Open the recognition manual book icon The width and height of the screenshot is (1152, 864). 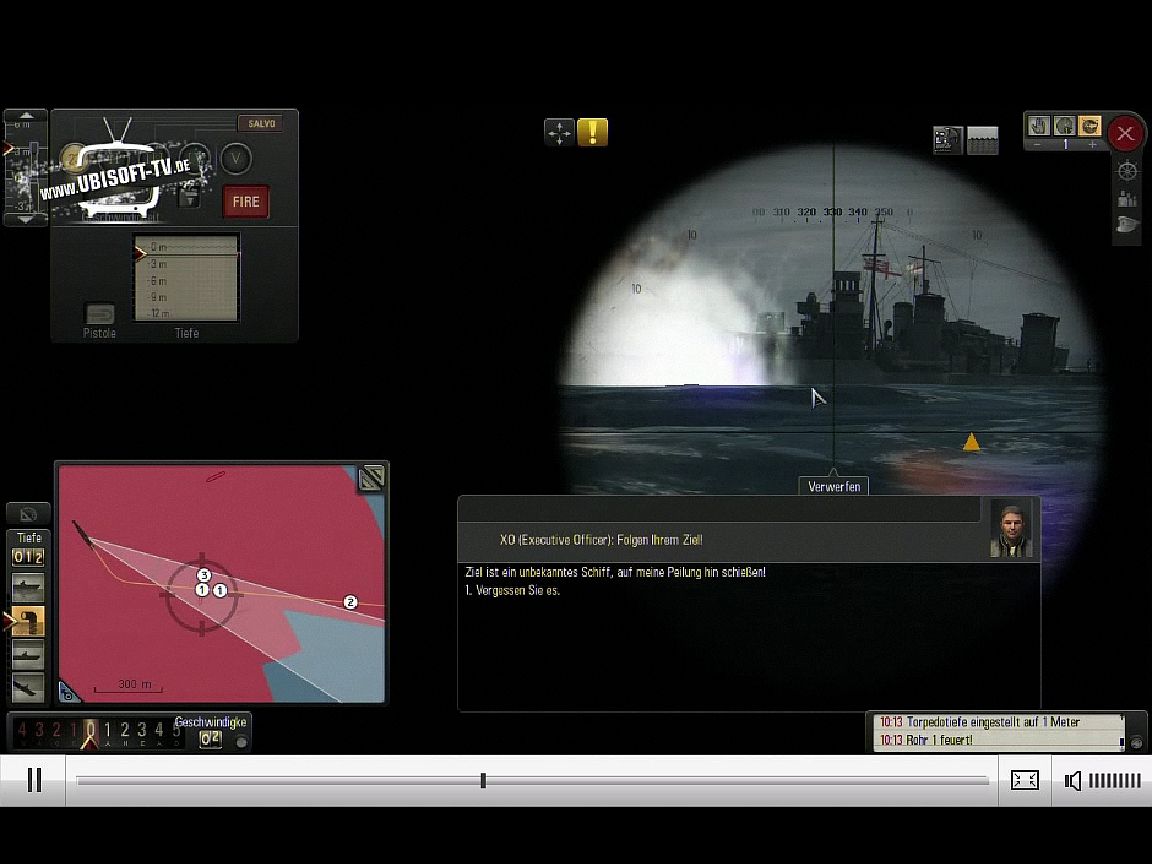pos(948,140)
